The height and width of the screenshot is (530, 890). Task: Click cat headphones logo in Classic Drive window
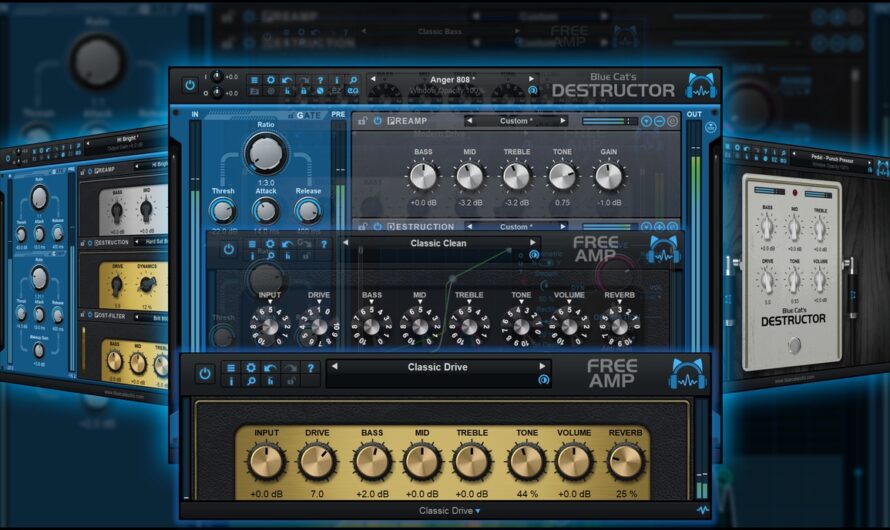coord(688,373)
